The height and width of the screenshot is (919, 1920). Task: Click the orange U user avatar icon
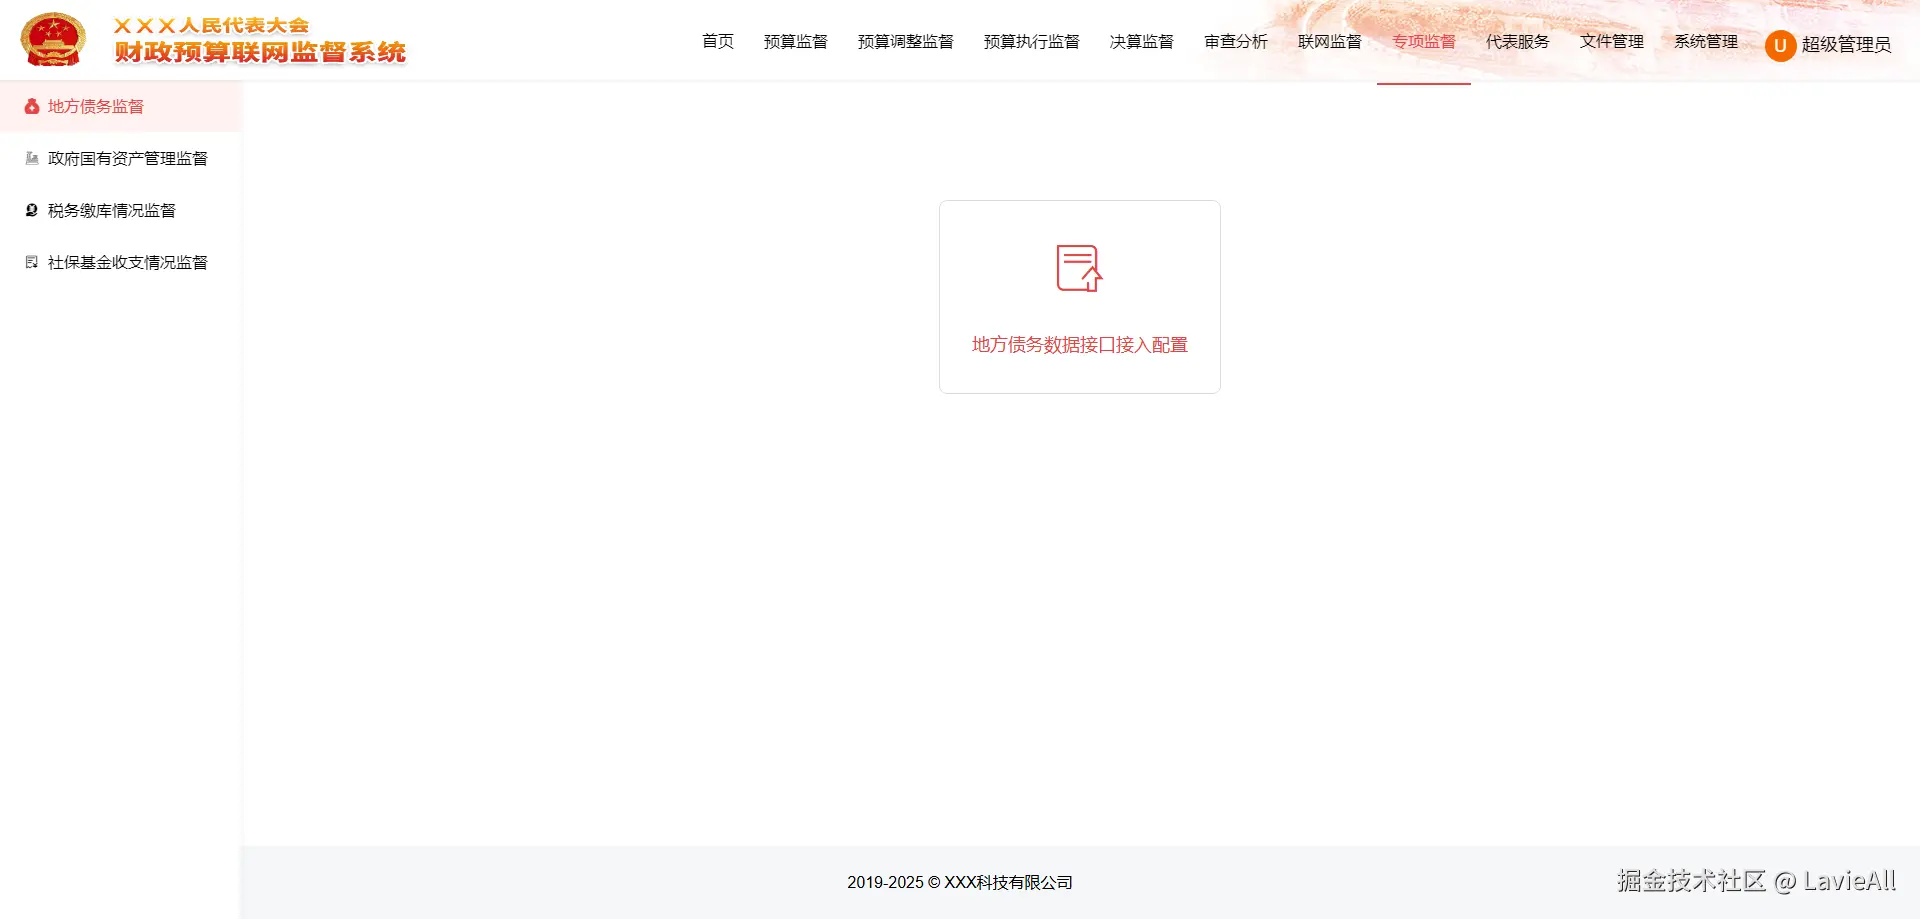(1781, 46)
